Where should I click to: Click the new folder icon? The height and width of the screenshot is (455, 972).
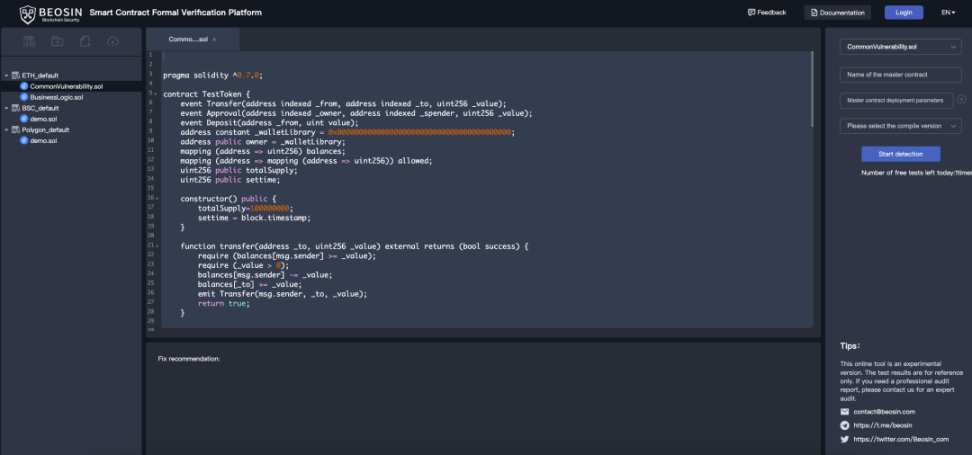[57, 41]
